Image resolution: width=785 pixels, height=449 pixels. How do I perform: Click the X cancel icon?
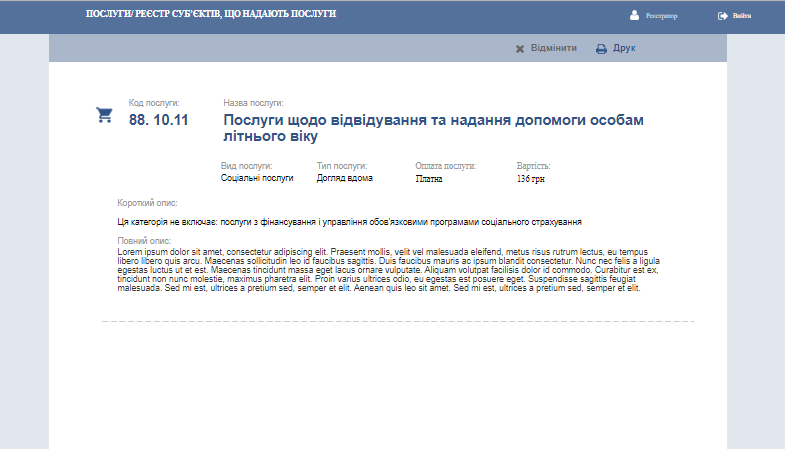520,49
